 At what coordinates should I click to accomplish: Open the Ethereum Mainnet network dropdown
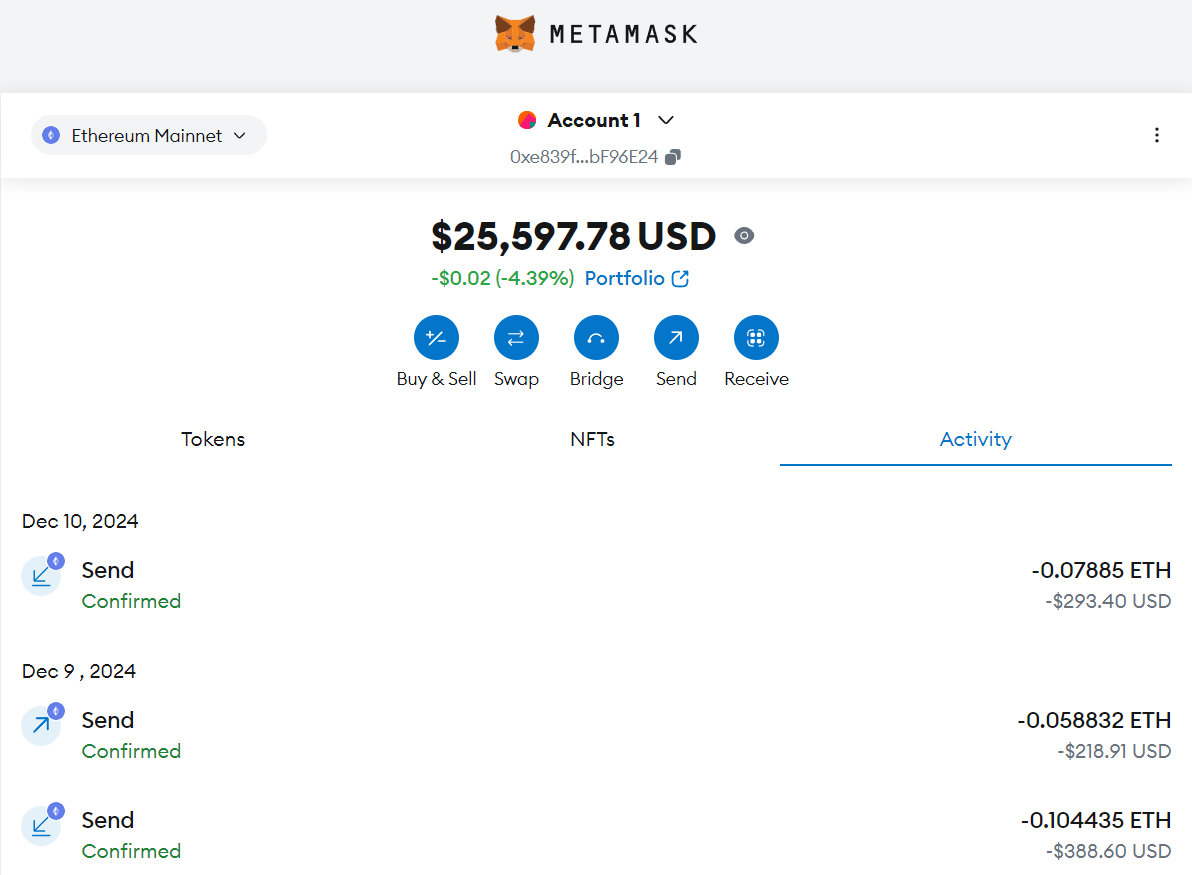[148, 135]
